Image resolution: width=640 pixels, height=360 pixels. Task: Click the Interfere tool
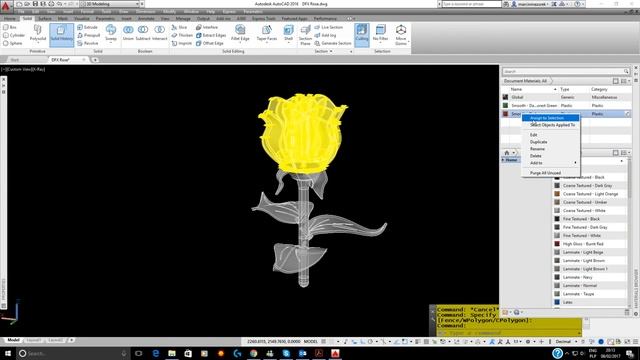tap(207, 27)
